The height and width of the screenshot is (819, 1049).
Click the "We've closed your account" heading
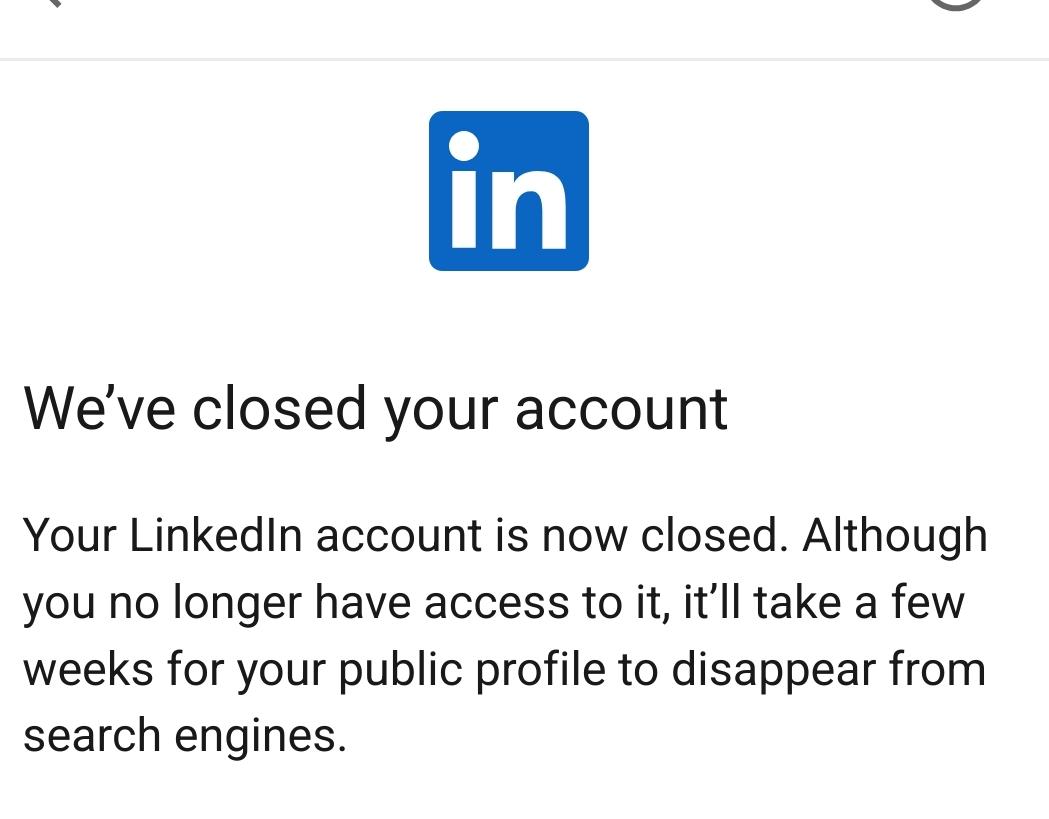tap(375, 410)
